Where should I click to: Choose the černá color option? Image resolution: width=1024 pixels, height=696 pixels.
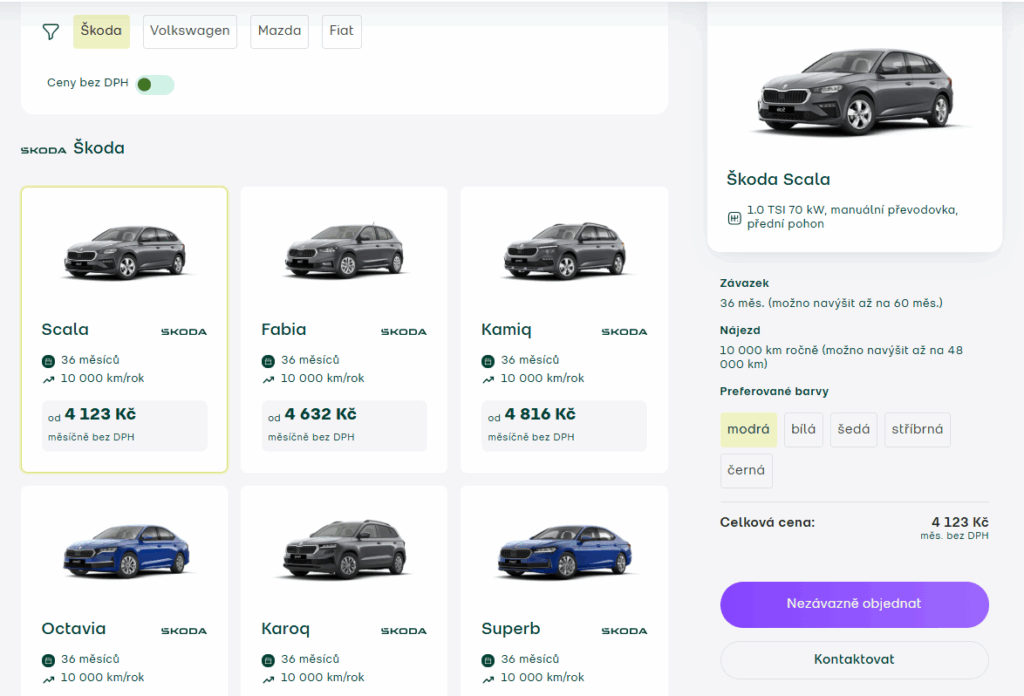tap(746, 471)
